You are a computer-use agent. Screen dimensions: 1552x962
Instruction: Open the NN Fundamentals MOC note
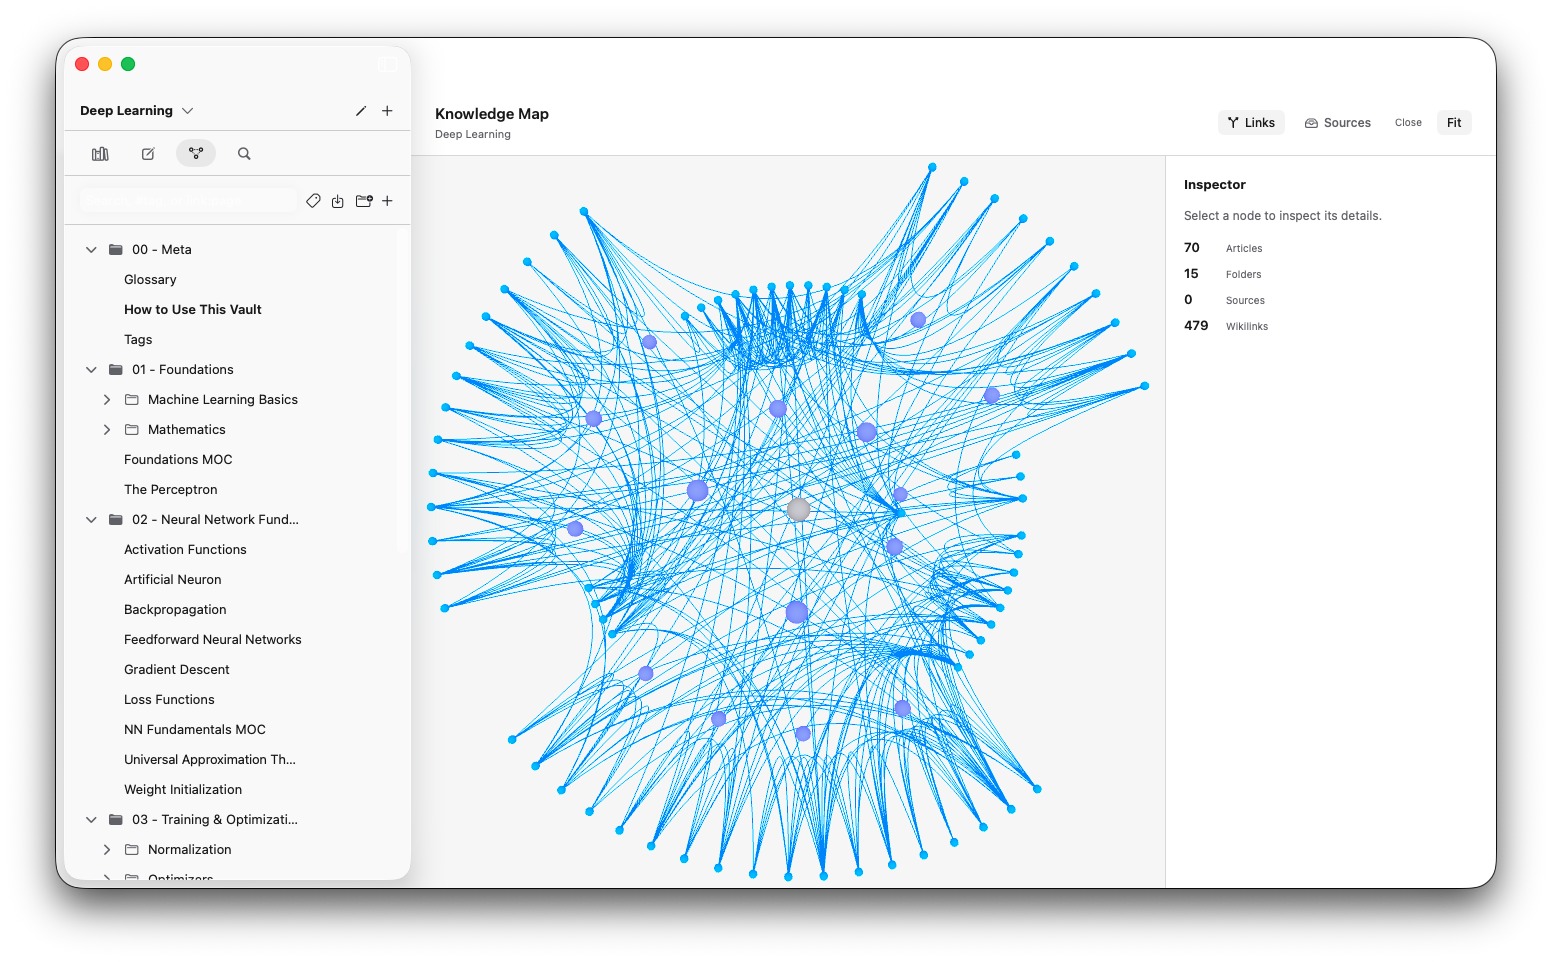tap(195, 730)
